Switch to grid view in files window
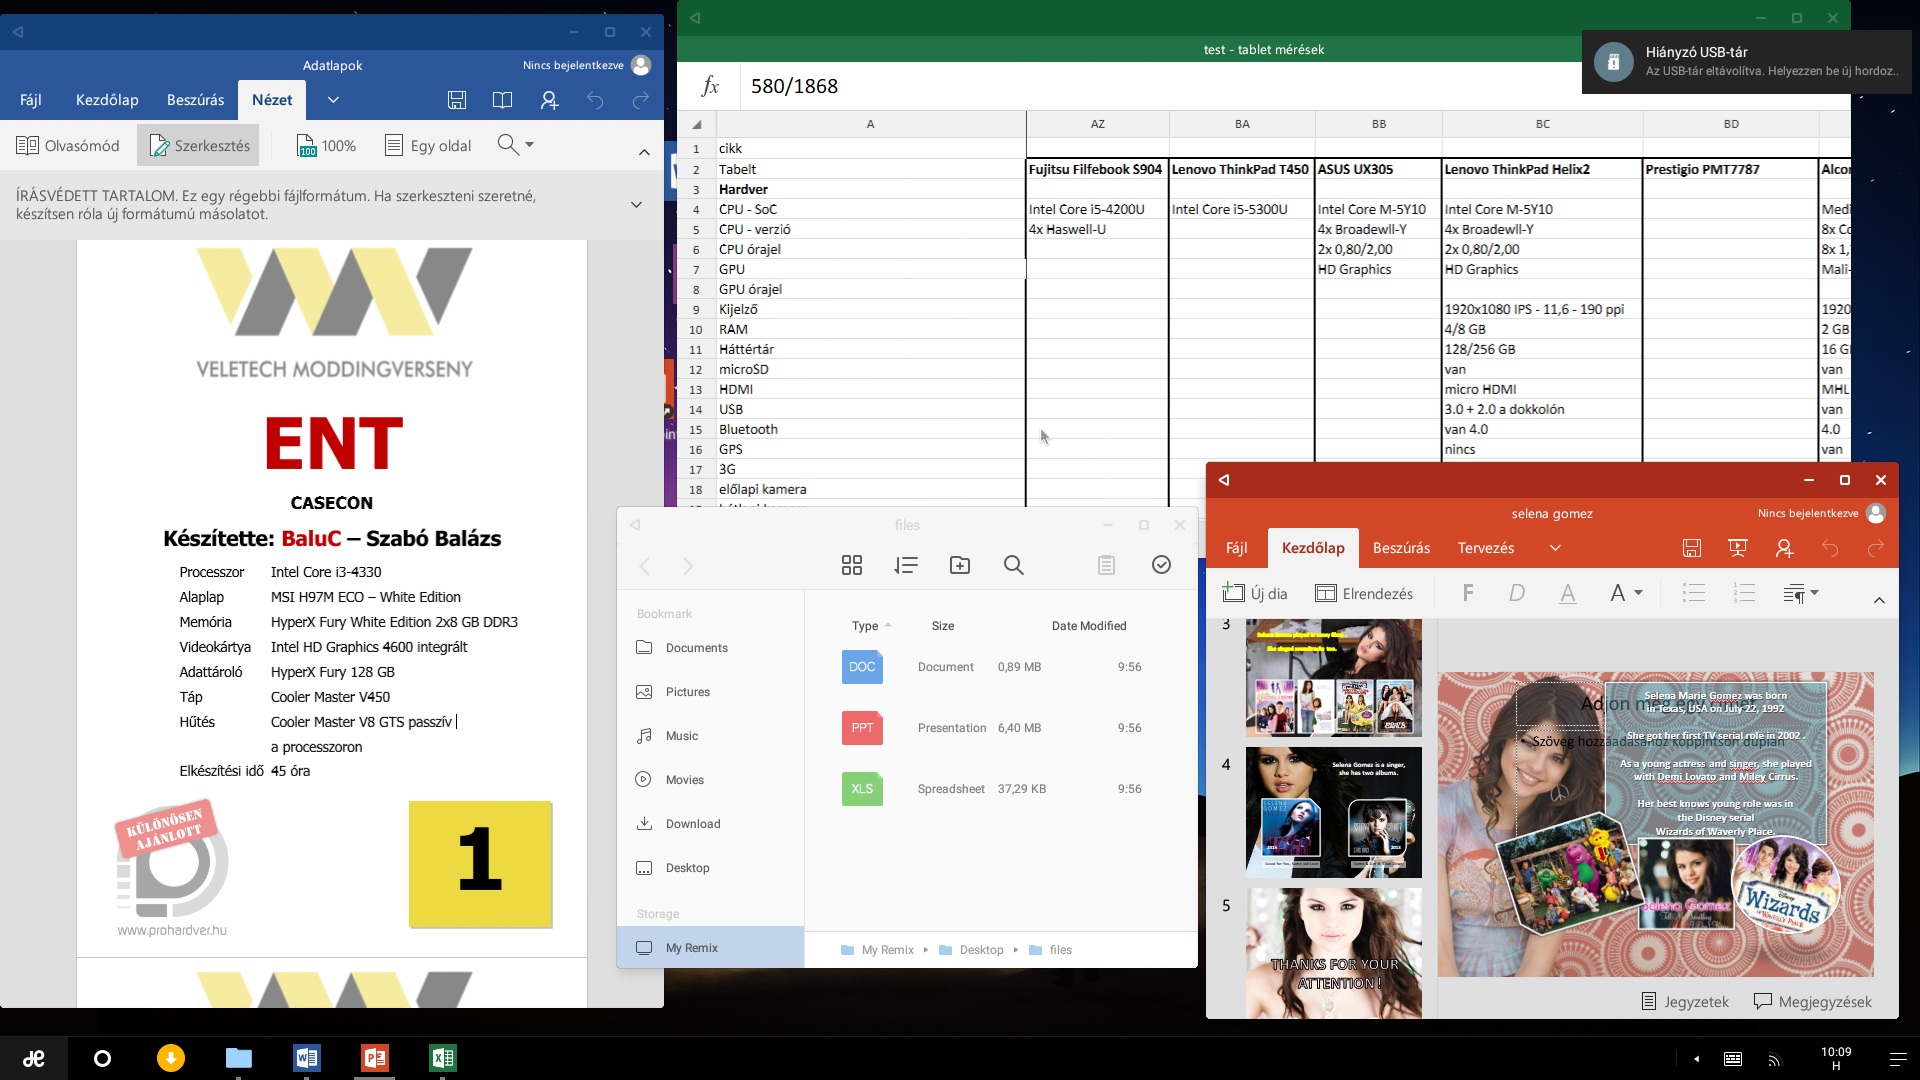The image size is (1920, 1080). click(852, 565)
